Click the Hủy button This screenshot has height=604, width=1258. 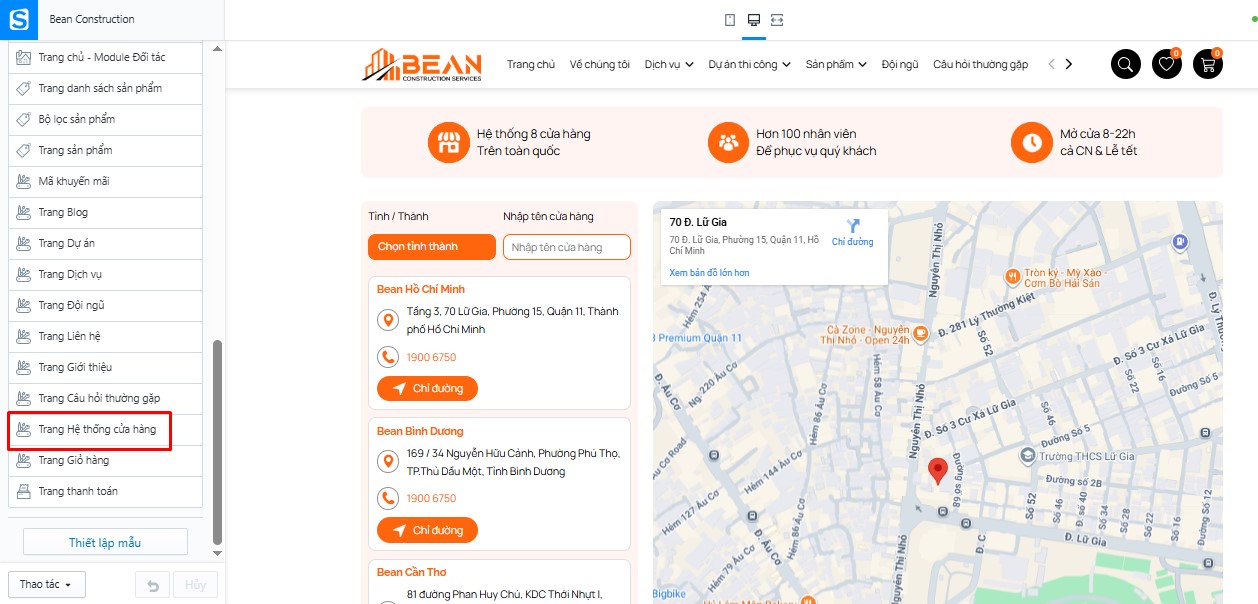(x=195, y=585)
